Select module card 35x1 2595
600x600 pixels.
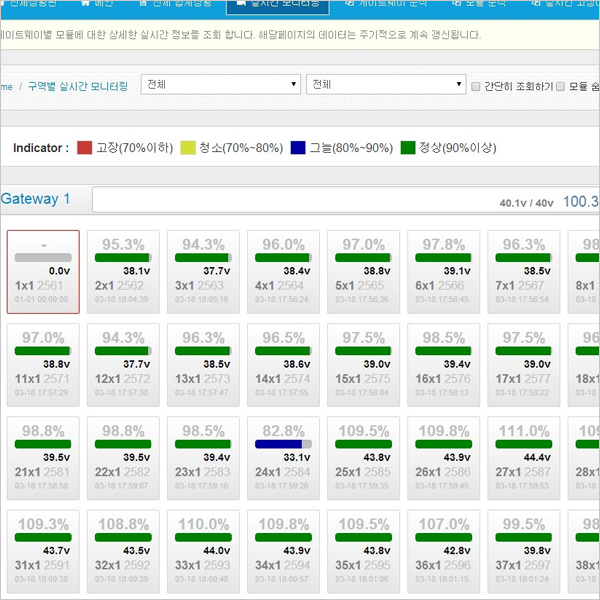(364, 551)
